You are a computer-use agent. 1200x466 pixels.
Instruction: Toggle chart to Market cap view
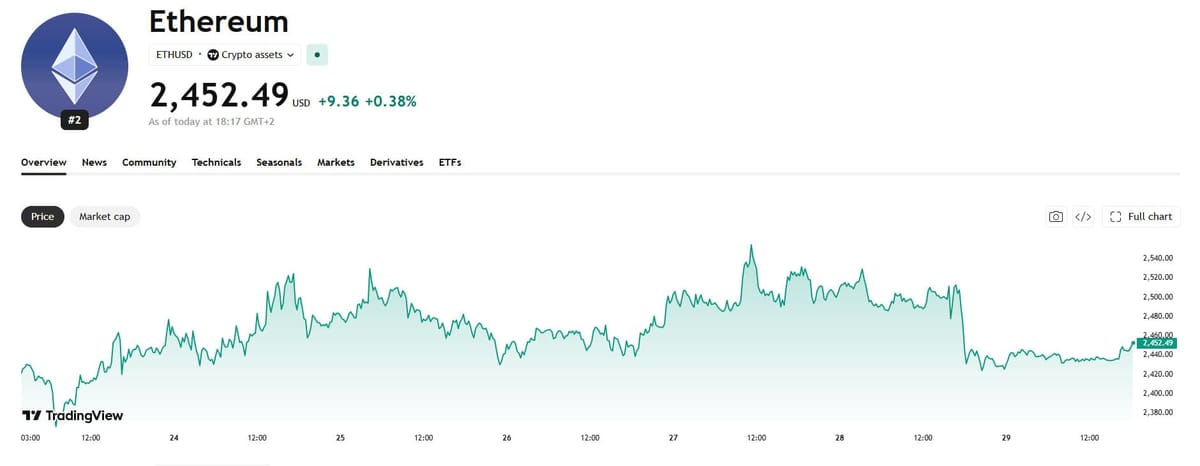coord(105,217)
